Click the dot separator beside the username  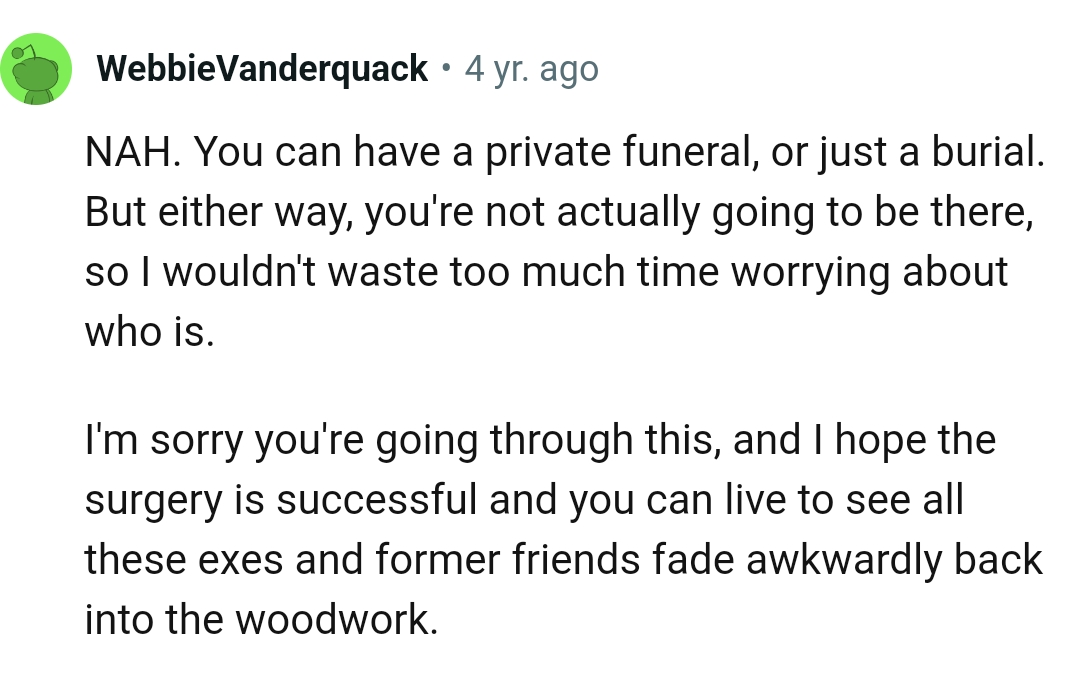pos(446,69)
